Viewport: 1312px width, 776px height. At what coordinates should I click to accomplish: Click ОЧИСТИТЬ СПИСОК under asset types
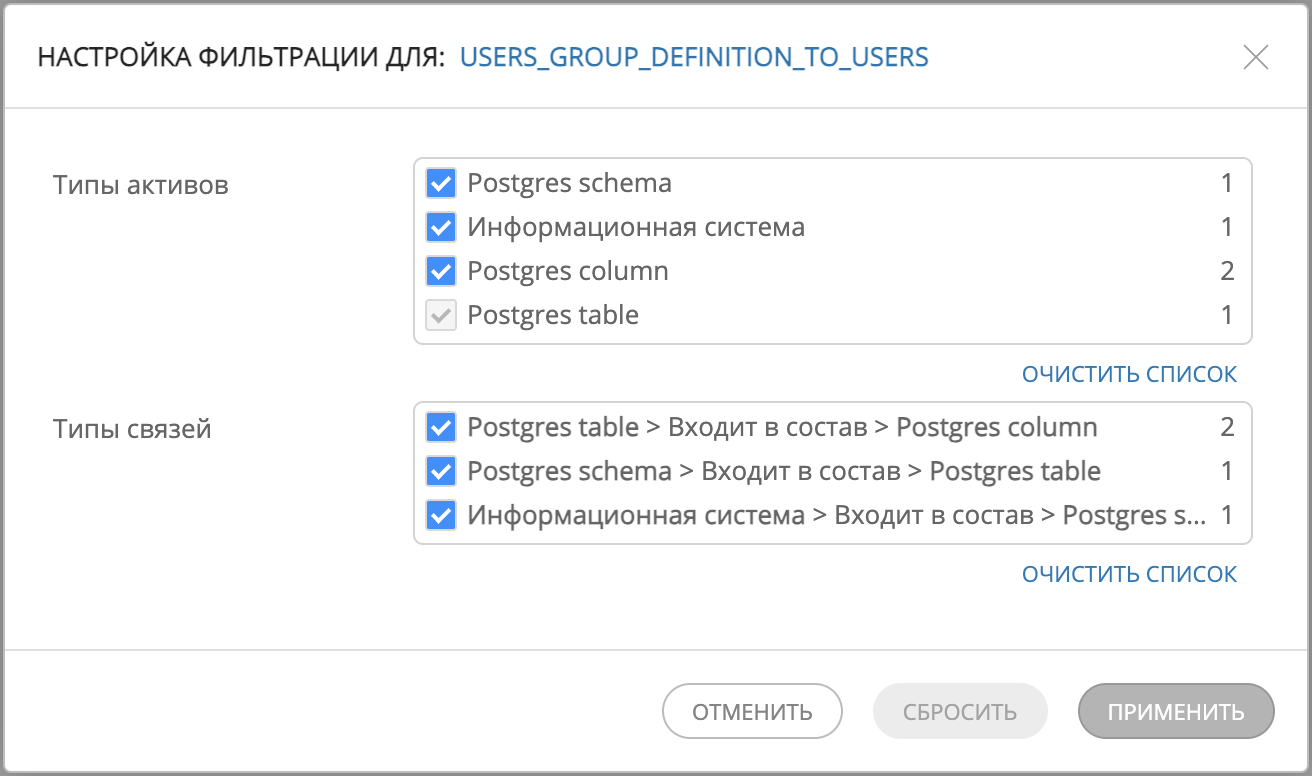pyautogui.click(x=1130, y=373)
